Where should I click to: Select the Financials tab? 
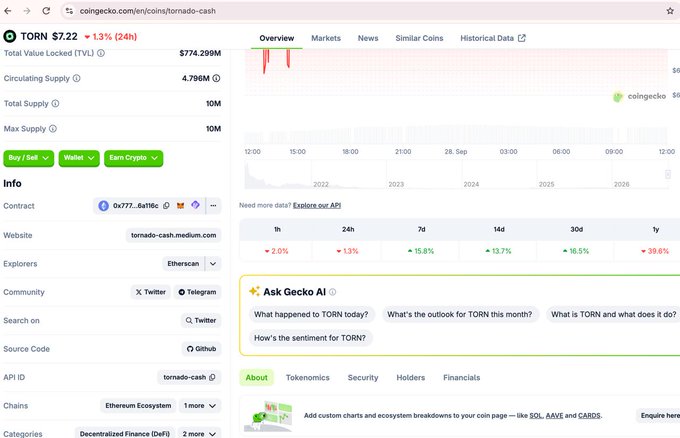coord(461,378)
